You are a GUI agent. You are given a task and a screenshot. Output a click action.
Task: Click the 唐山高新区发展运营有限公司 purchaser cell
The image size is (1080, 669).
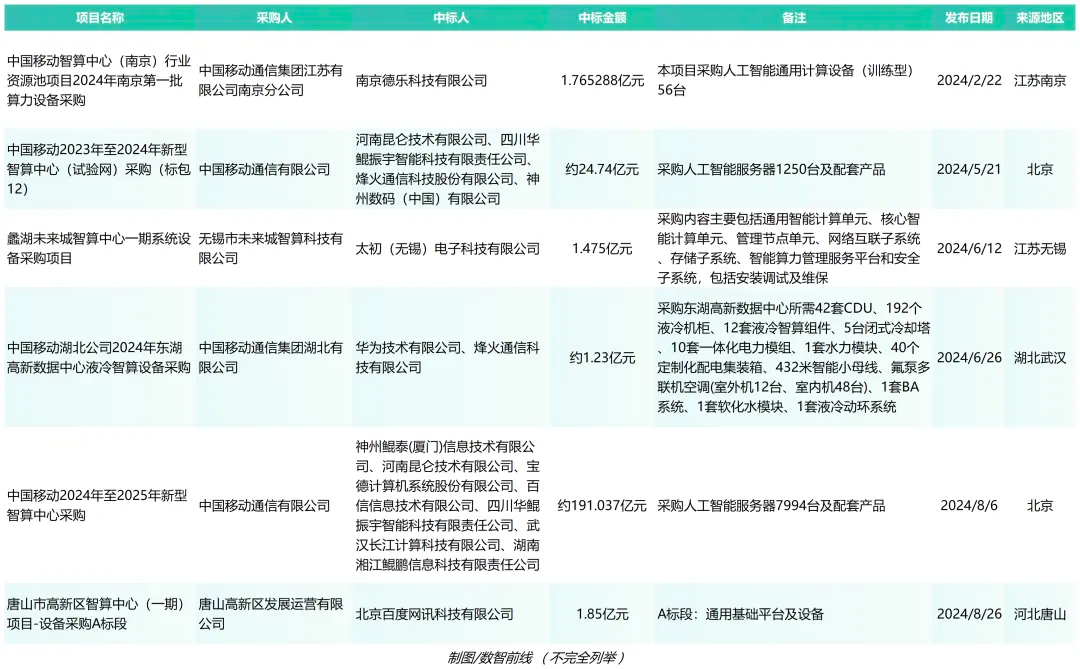270,614
